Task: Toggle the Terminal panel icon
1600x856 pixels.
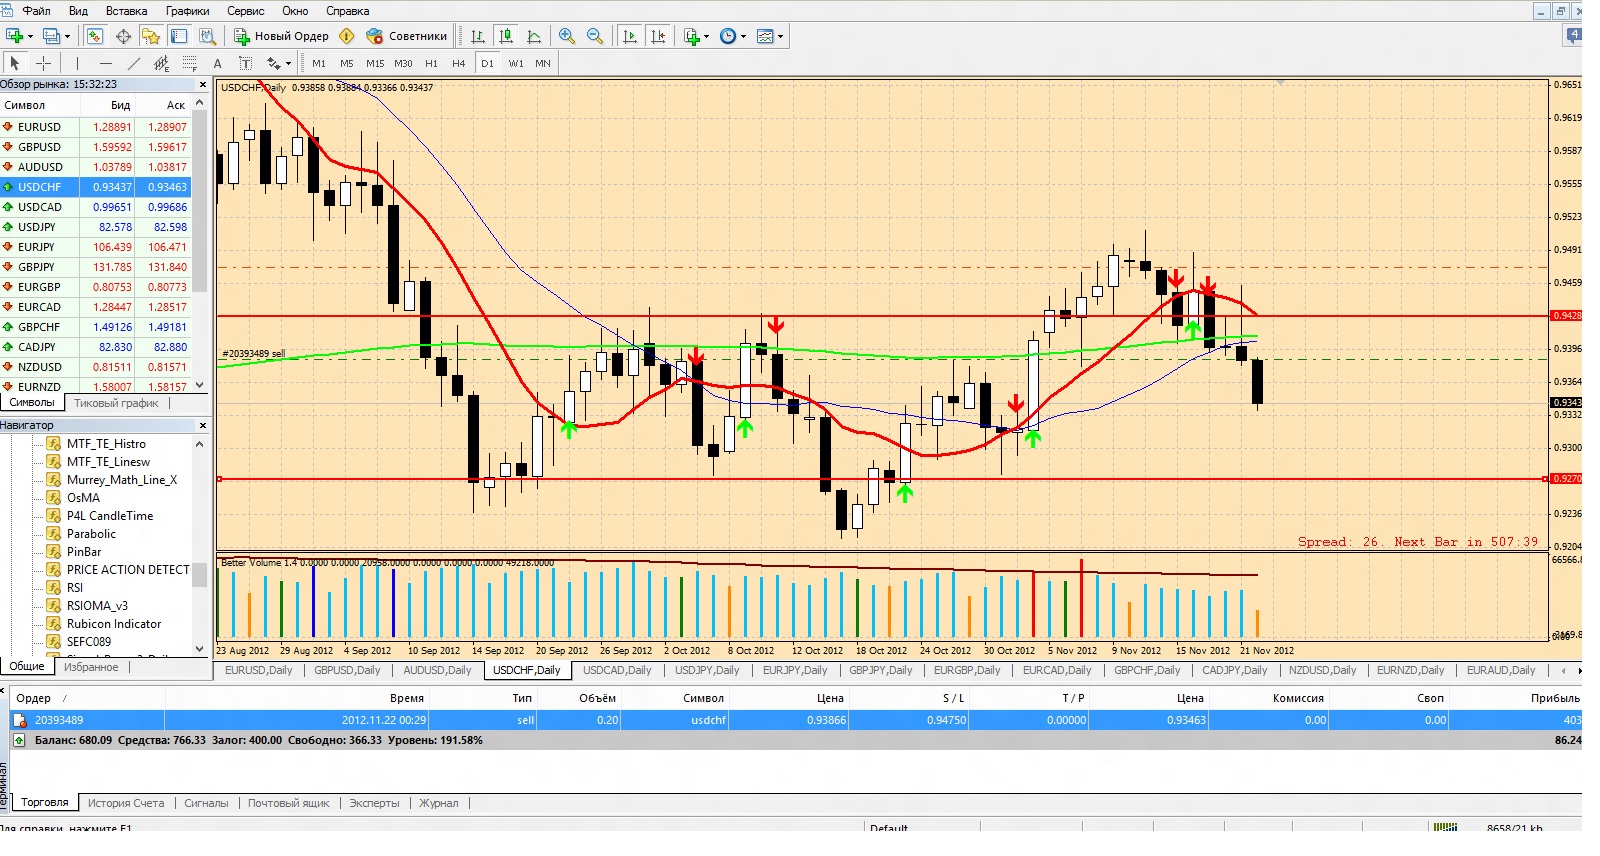Action: 179,36
